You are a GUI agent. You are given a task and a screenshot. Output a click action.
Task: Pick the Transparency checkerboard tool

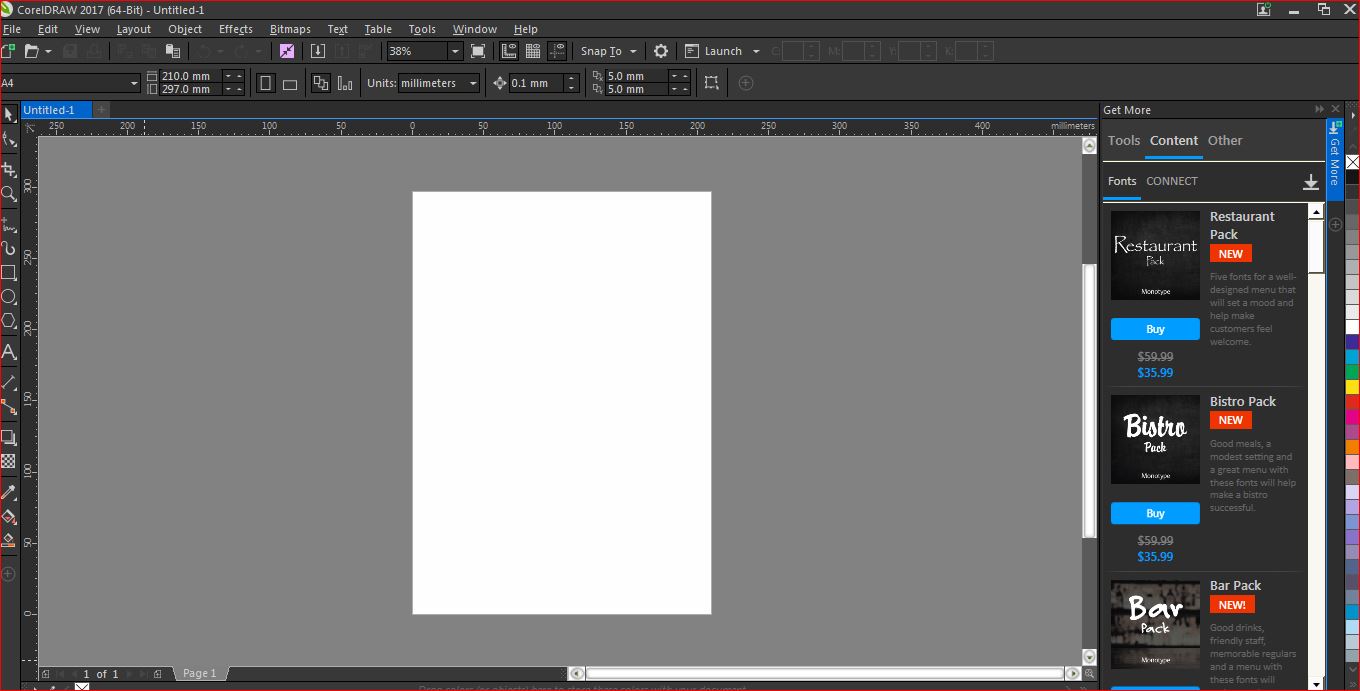9,461
